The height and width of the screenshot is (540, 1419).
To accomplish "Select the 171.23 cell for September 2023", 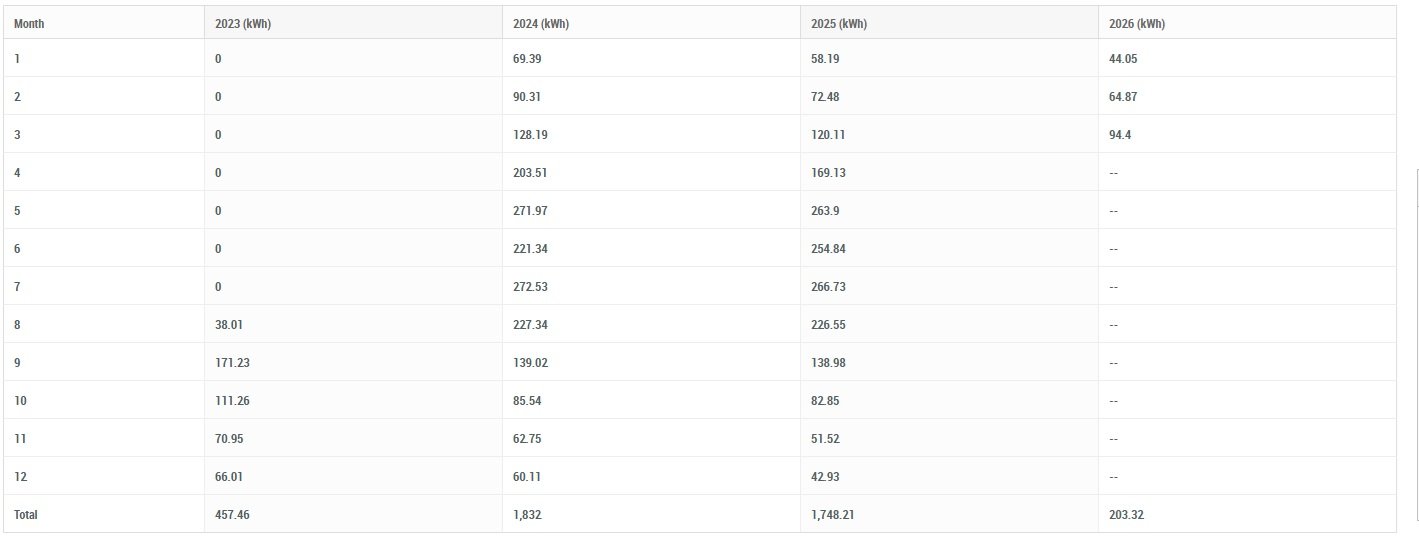I will click(232, 363).
